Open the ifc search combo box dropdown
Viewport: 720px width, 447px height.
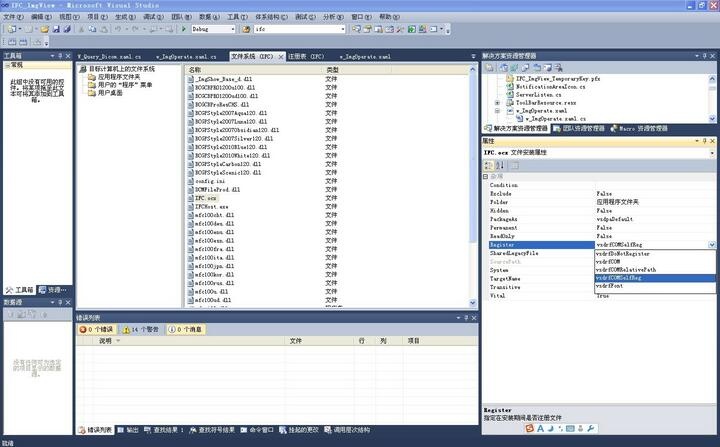coord(343,29)
